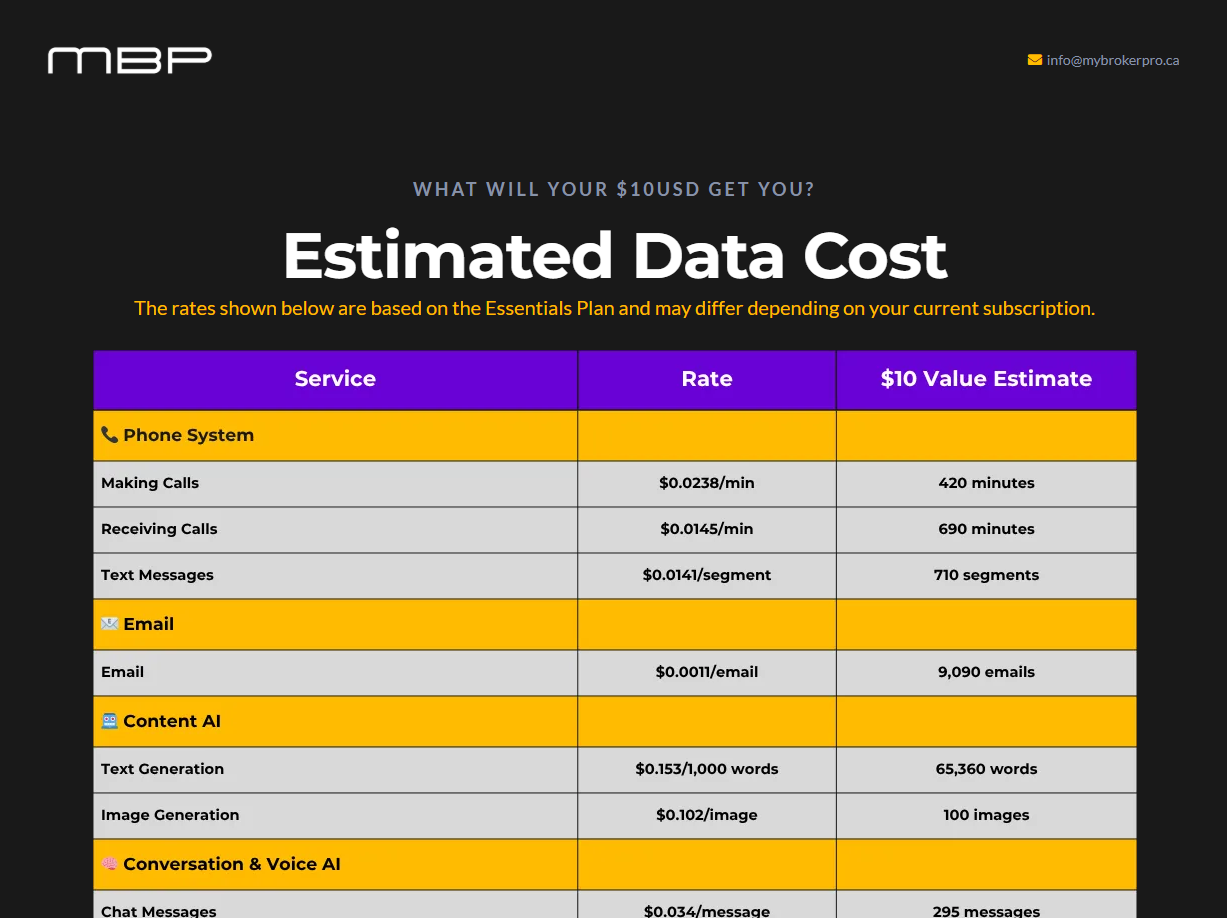Click the brain emoji beside Conversation & Voice AI
This screenshot has height=918, width=1227.
pyautogui.click(x=109, y=864)
